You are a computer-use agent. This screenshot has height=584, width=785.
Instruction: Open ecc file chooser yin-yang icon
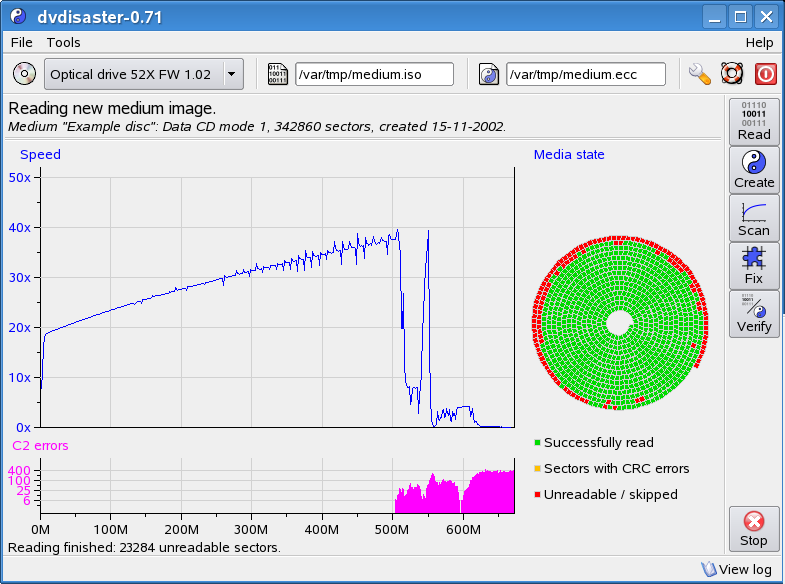(489, 74)
